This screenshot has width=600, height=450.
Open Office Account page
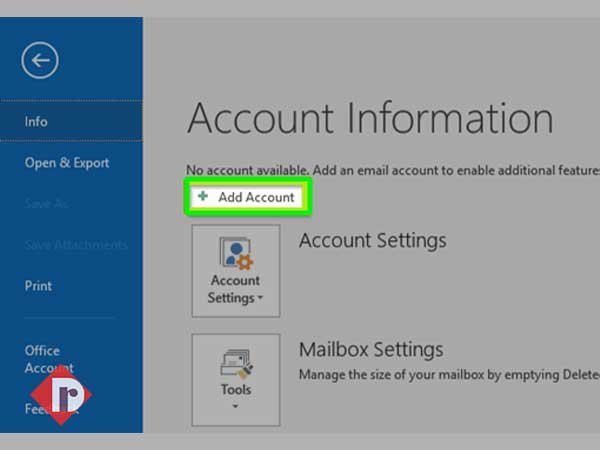[49, 359]
